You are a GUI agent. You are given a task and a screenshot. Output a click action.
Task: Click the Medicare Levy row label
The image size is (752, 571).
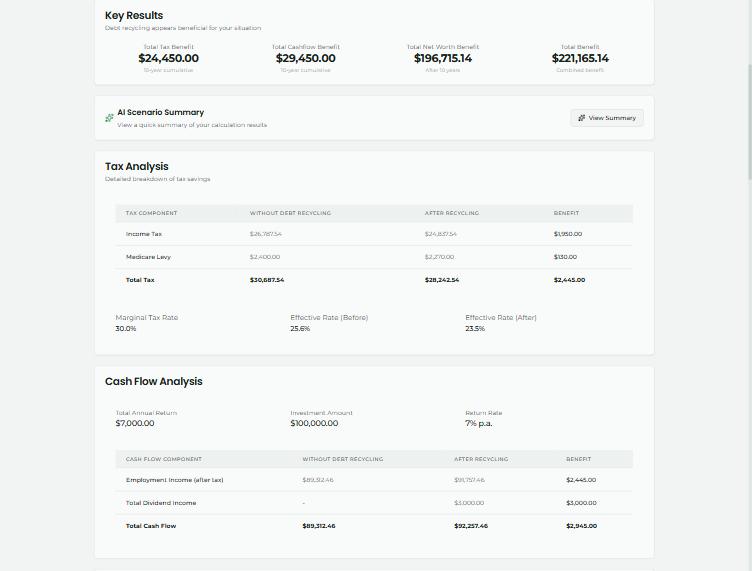pos(148,257)
